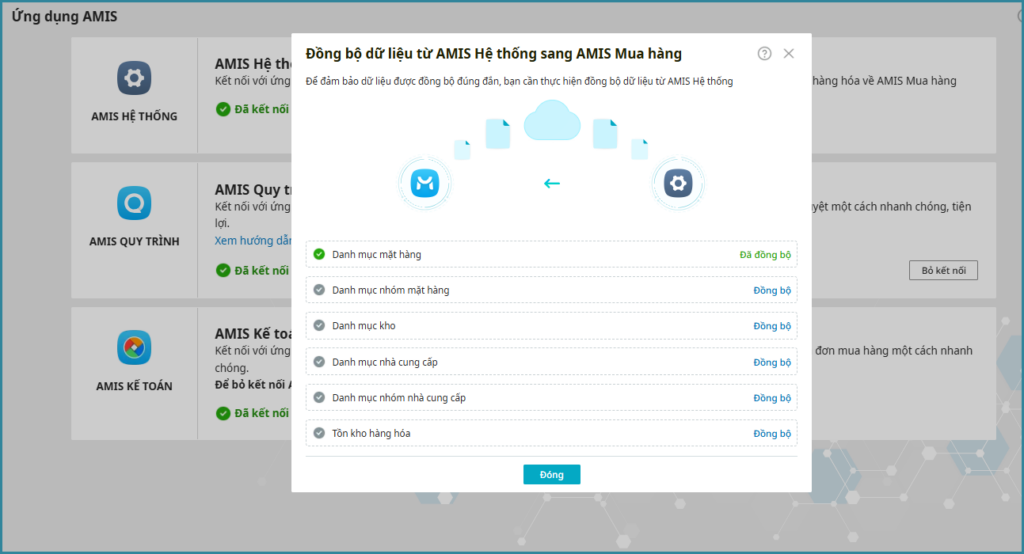Click the Danh mục nhà cung cấp row label
Viewport: 1024px width, 554px height.
click(385, 362)
